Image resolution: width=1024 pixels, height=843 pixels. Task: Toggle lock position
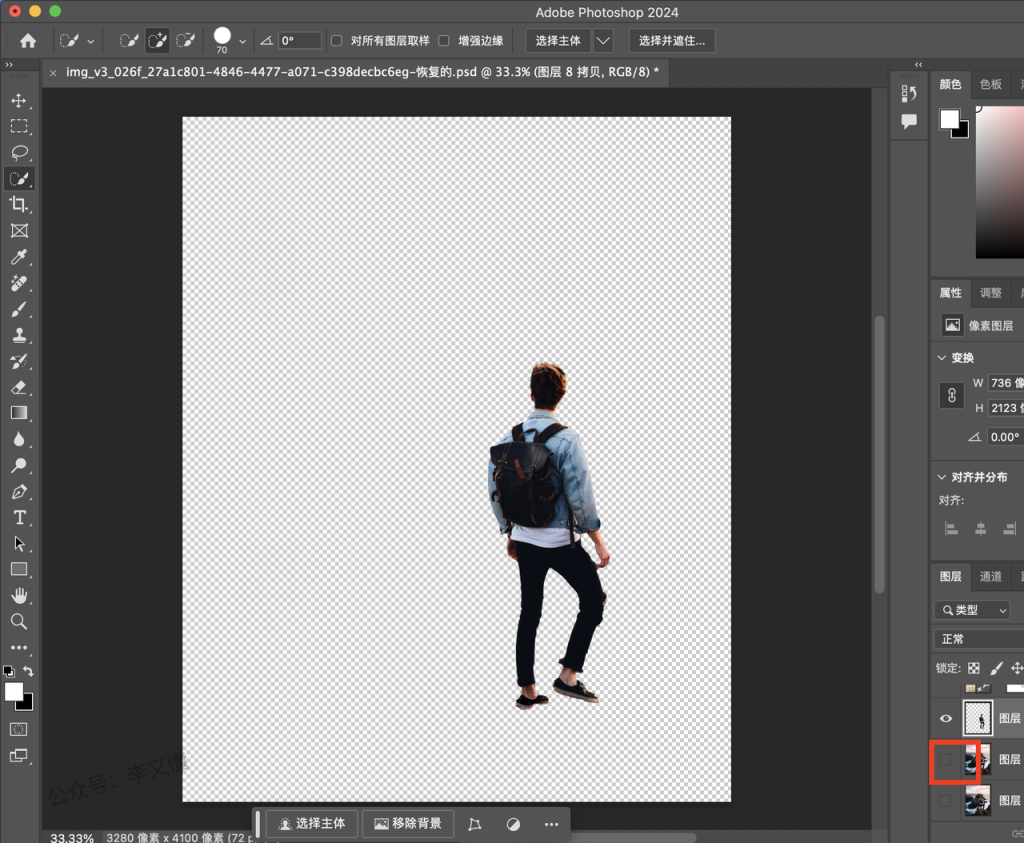pyautogui.click(x=1017, y=668)
